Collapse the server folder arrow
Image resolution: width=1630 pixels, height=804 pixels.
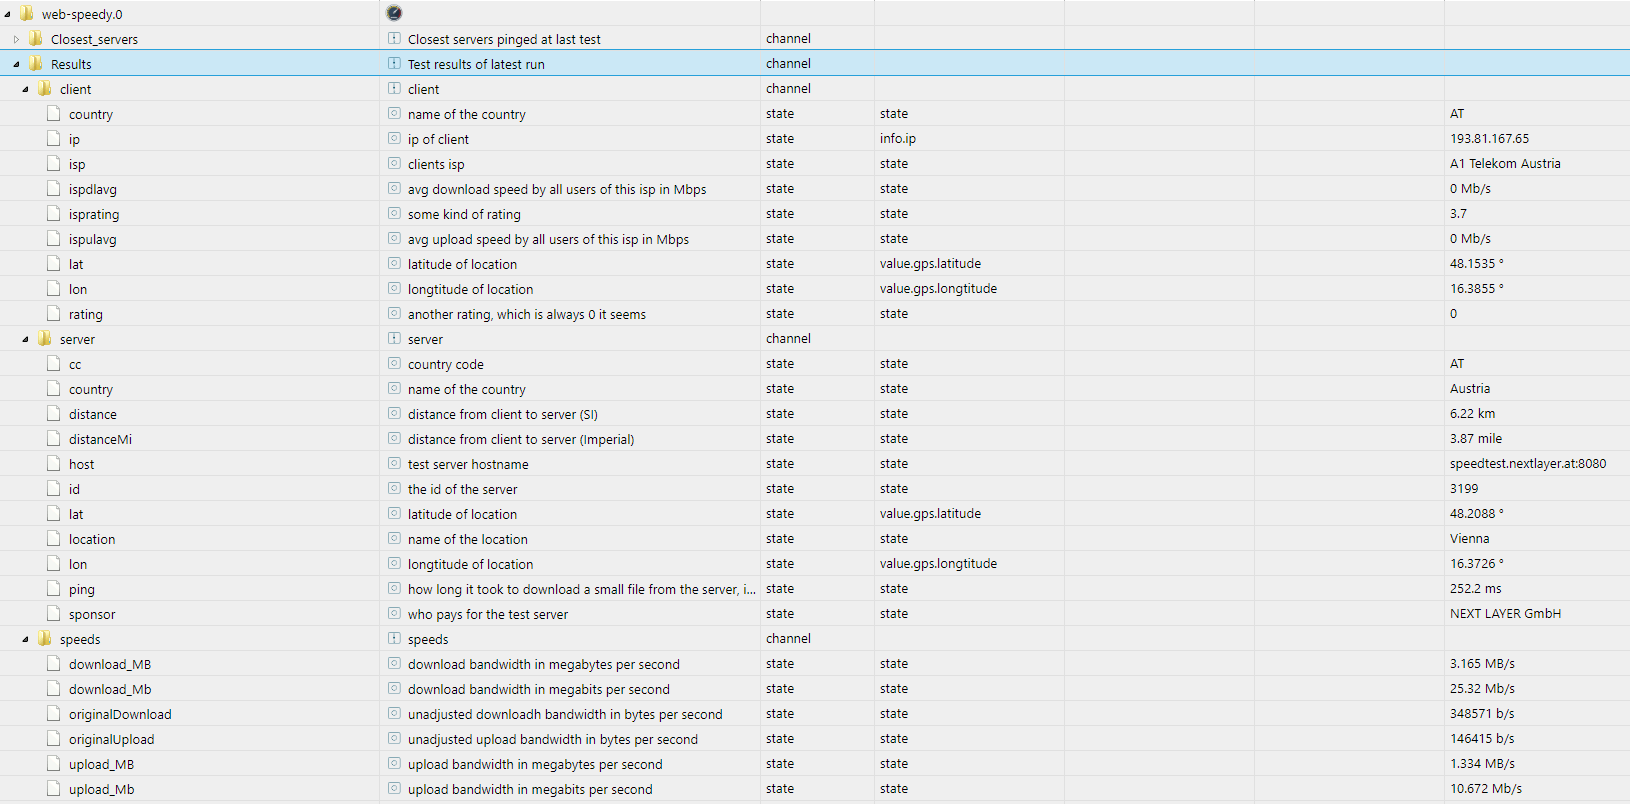coord(25,339)
